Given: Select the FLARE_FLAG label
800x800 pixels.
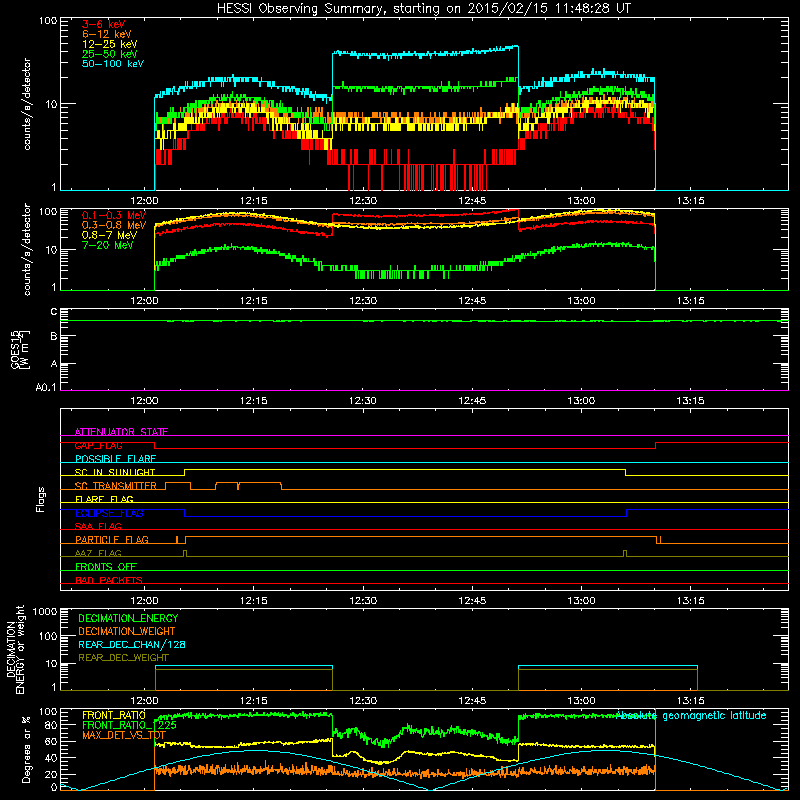Looking at the screenshot, I should 104,499.
